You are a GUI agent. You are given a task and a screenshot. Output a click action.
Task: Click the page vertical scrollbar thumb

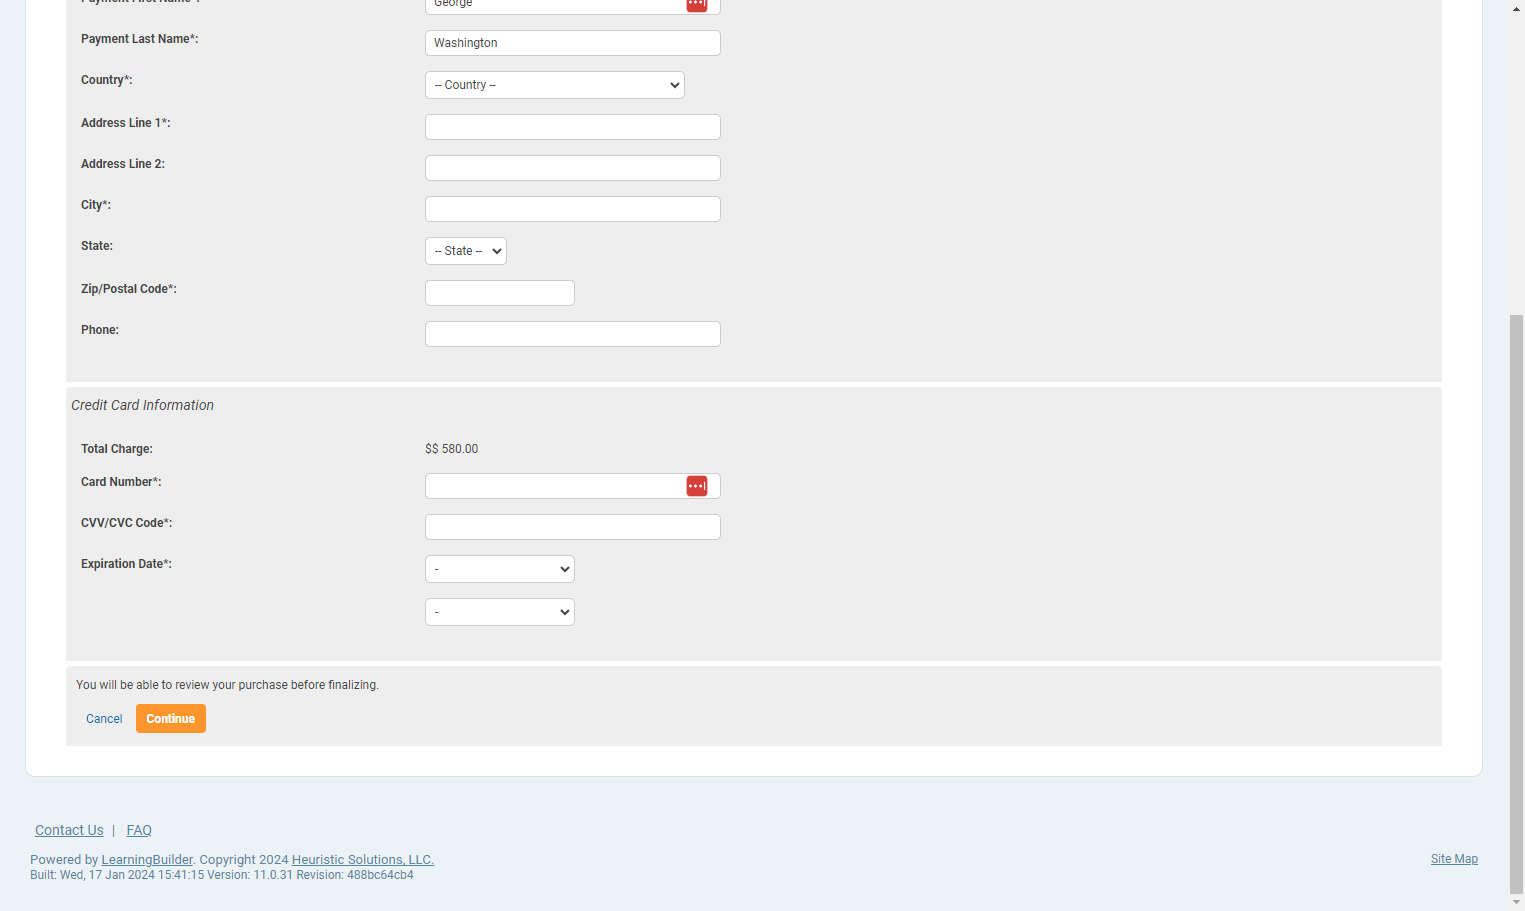click(x=1517, y=603)
